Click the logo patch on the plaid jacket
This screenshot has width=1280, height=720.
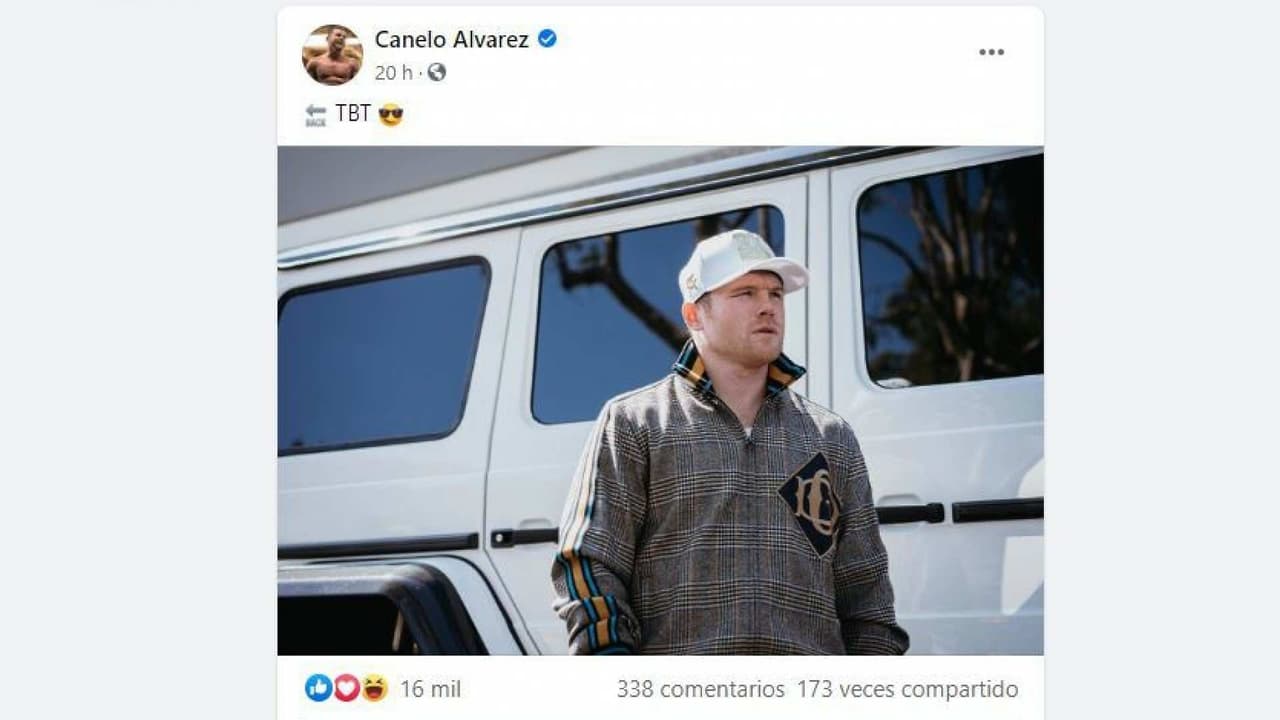click(810, 504)
